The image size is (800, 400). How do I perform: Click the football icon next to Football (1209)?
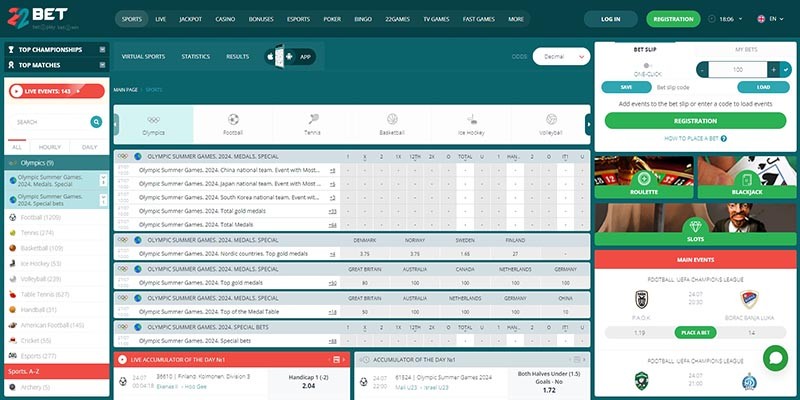click(13, 217)
